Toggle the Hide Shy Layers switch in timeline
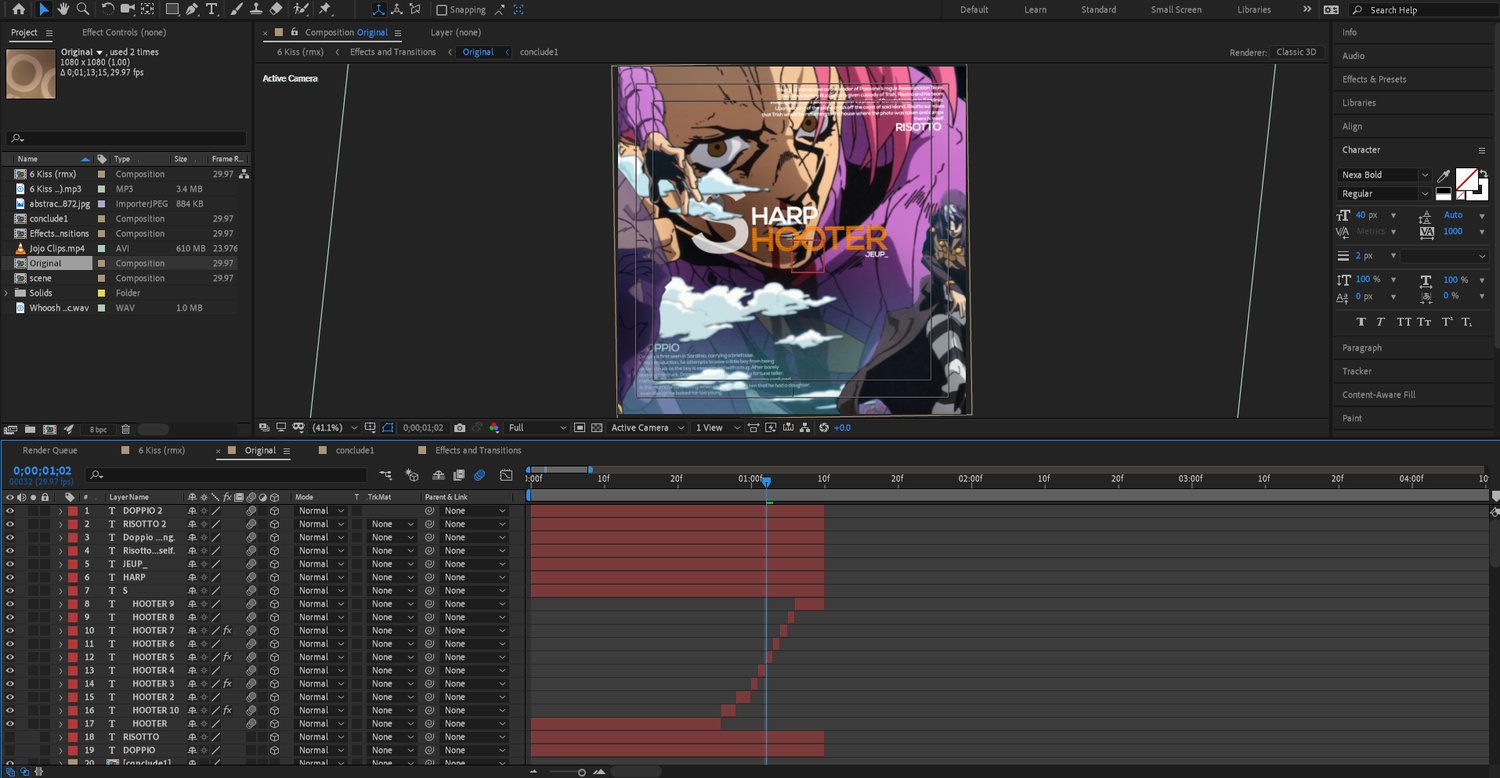Viewport: 1500px width, 778px height. point(438,475)
